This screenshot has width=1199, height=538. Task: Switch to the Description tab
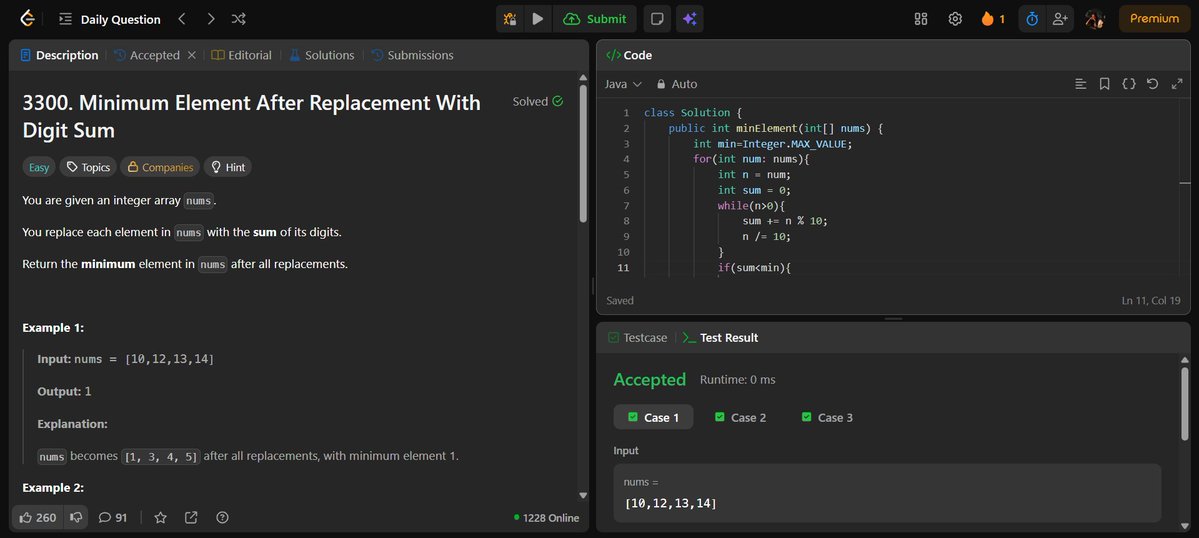(x=60, y=55)
